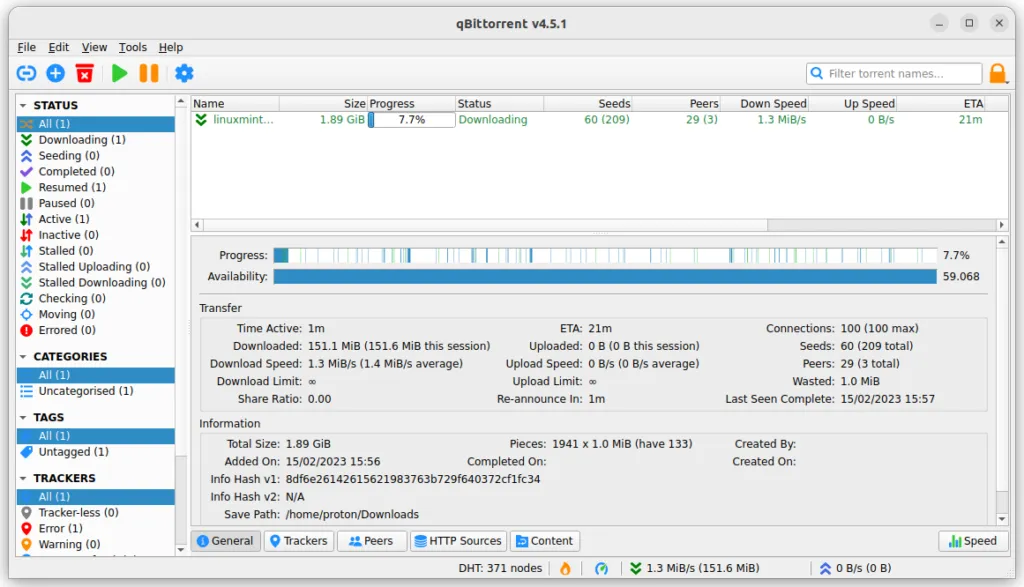Screen dimensions: 1024x587
Task: Sort torrents by ETA column
Action: click(x=940, y=103)
